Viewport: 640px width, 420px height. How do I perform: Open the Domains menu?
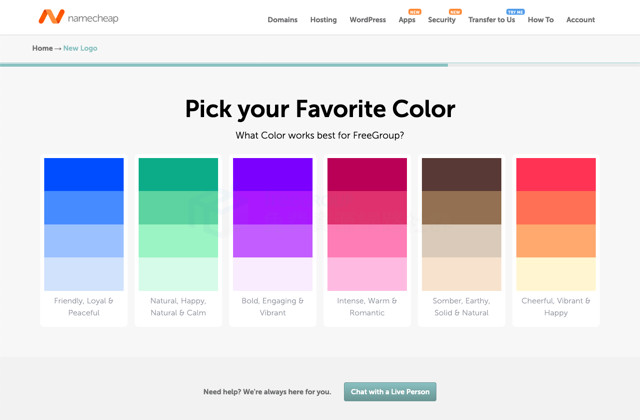coord(282,20)
